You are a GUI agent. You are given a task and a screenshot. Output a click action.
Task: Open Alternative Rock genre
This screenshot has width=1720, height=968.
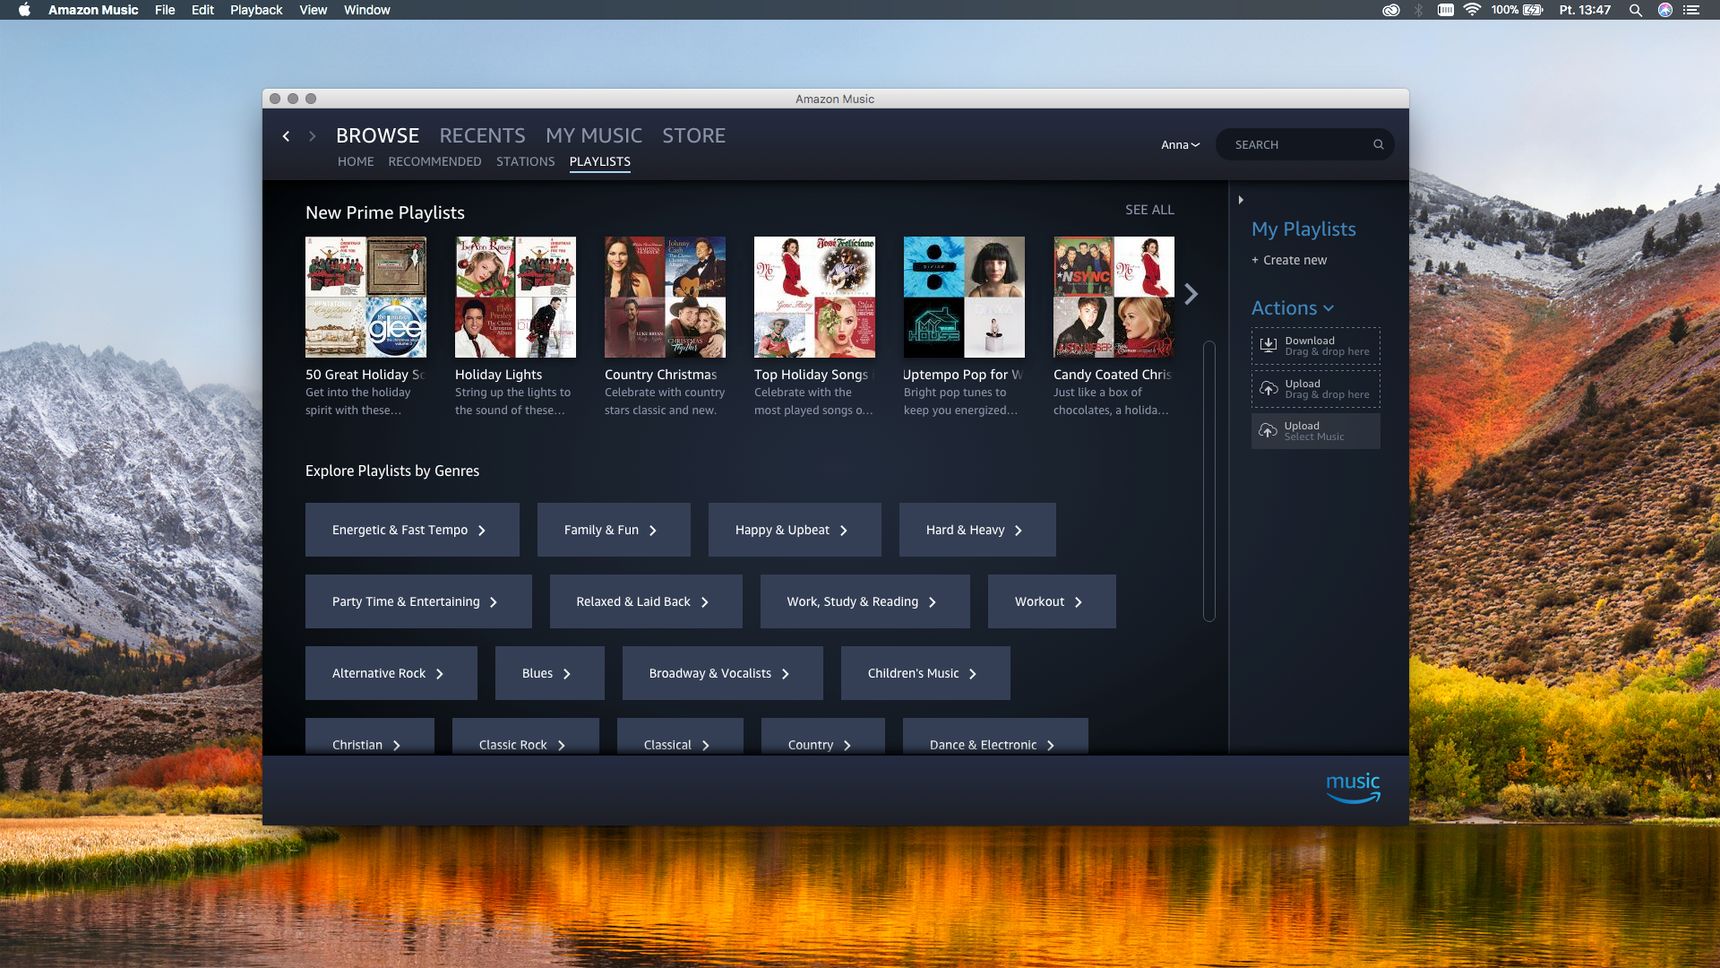pyautogui.click(x=391, y=673)
